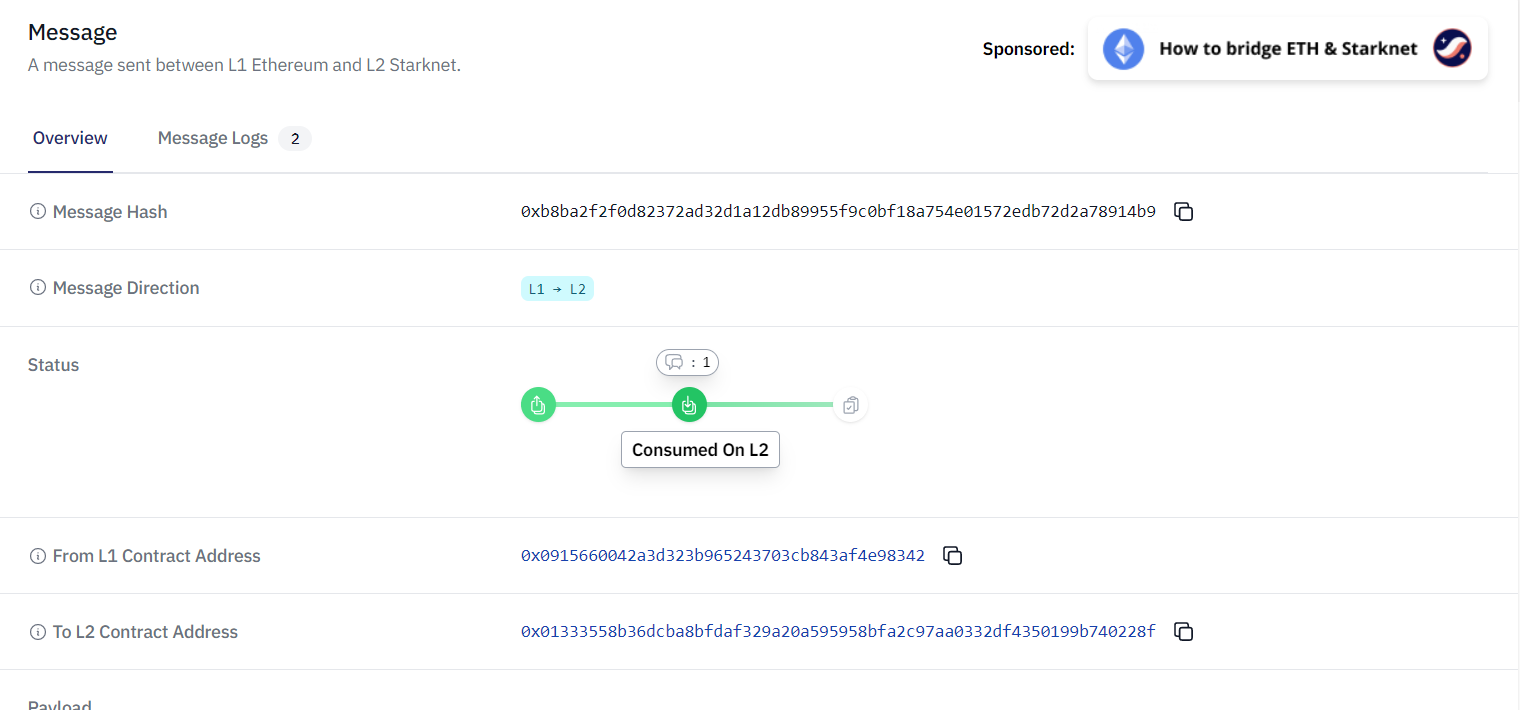Copy the Message Hash value
Image resolution: width=1520 pixels, height=710 pixels.
[x=1183, y=211]
